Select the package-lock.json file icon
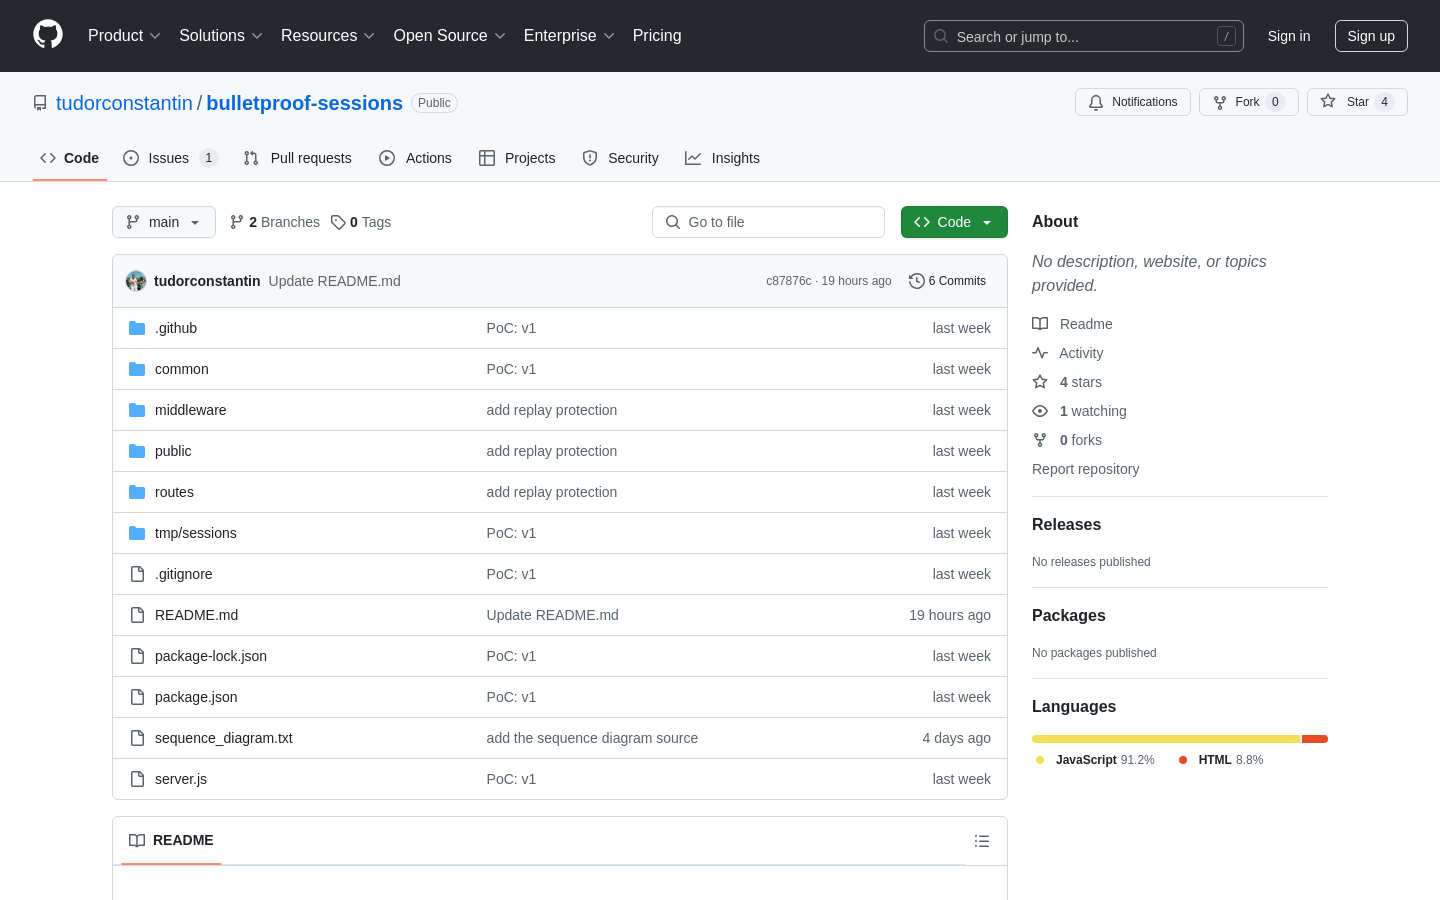 (137, 656)
